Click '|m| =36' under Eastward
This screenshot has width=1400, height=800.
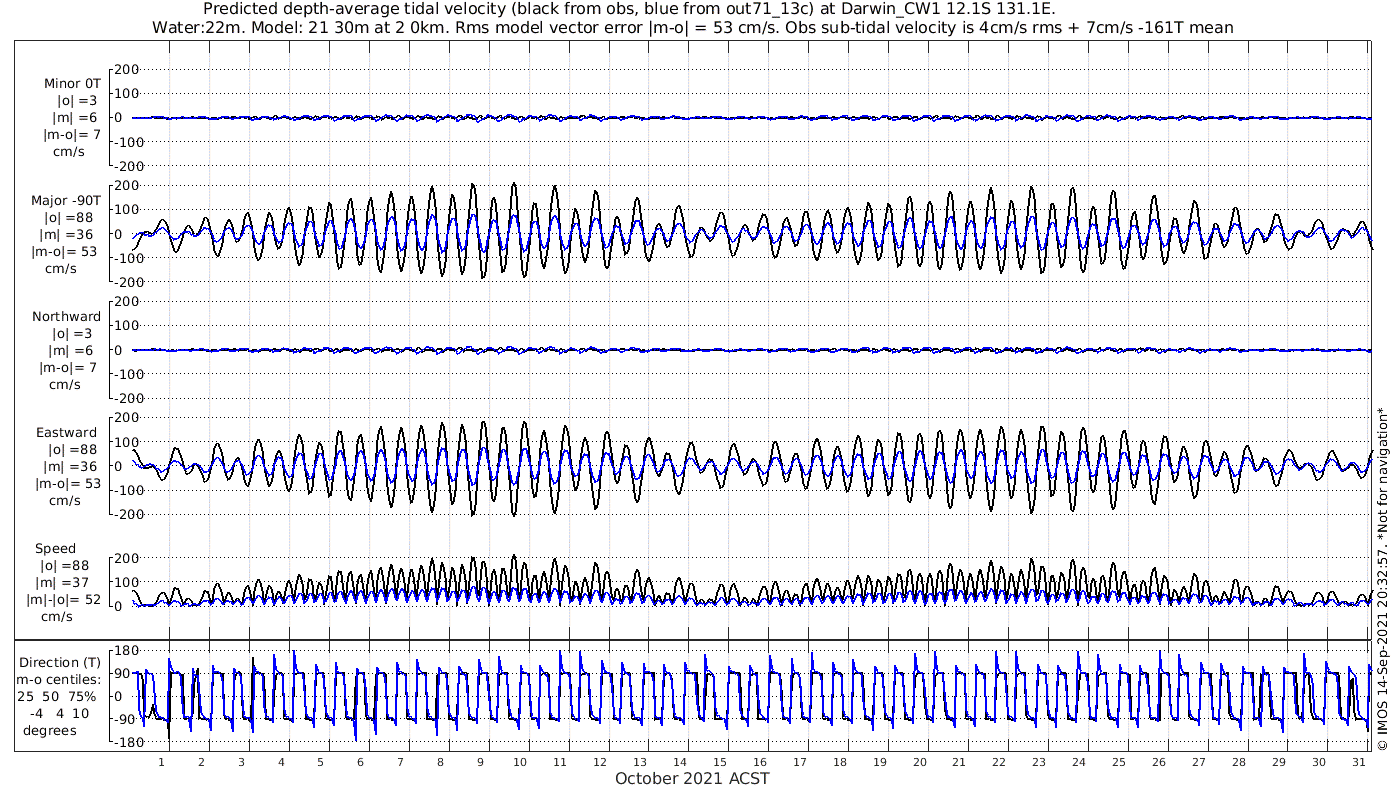69,467
